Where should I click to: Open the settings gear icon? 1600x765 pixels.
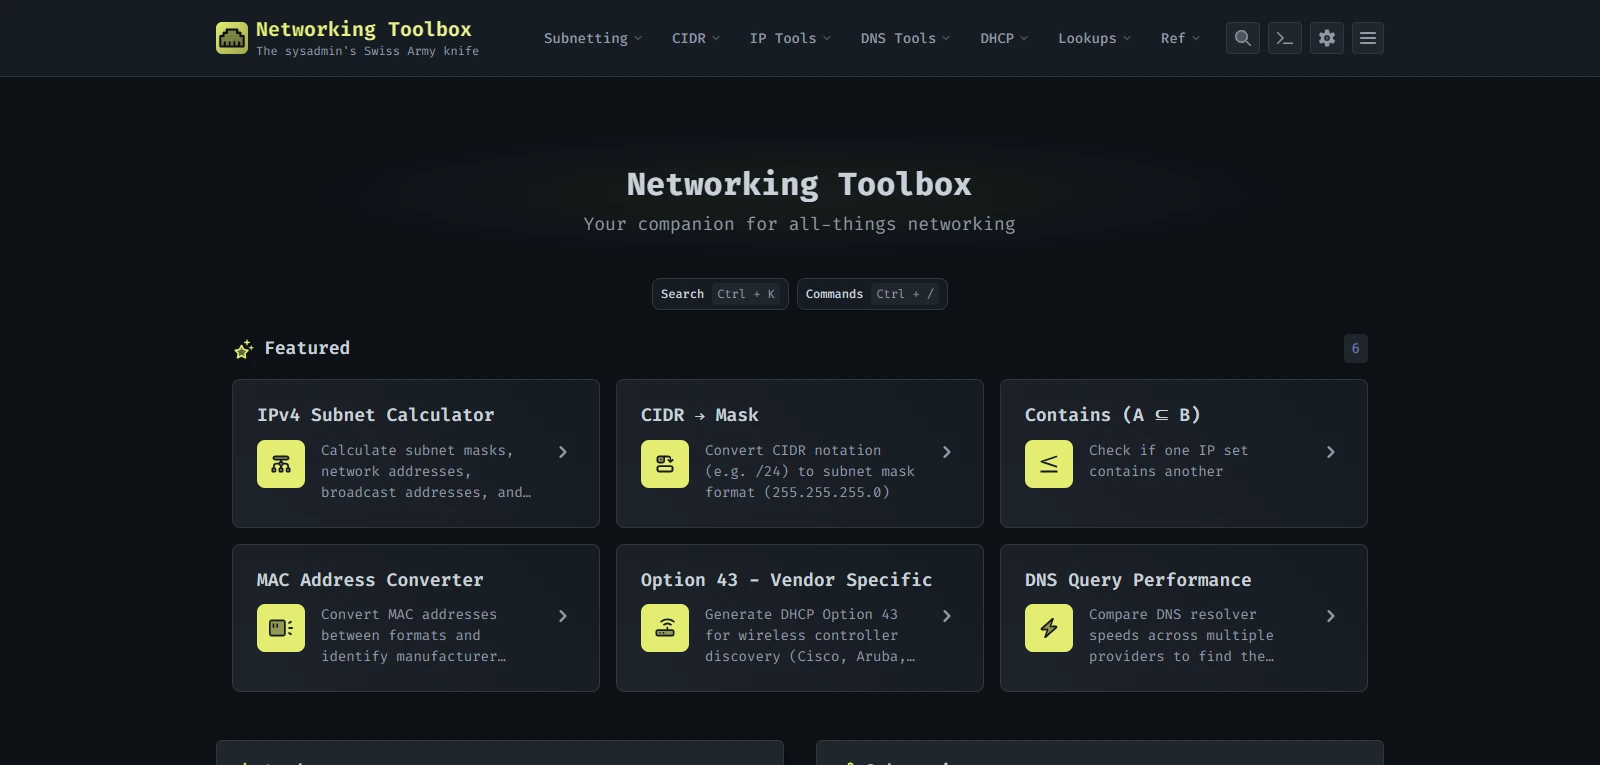(x=1327, y=38)
